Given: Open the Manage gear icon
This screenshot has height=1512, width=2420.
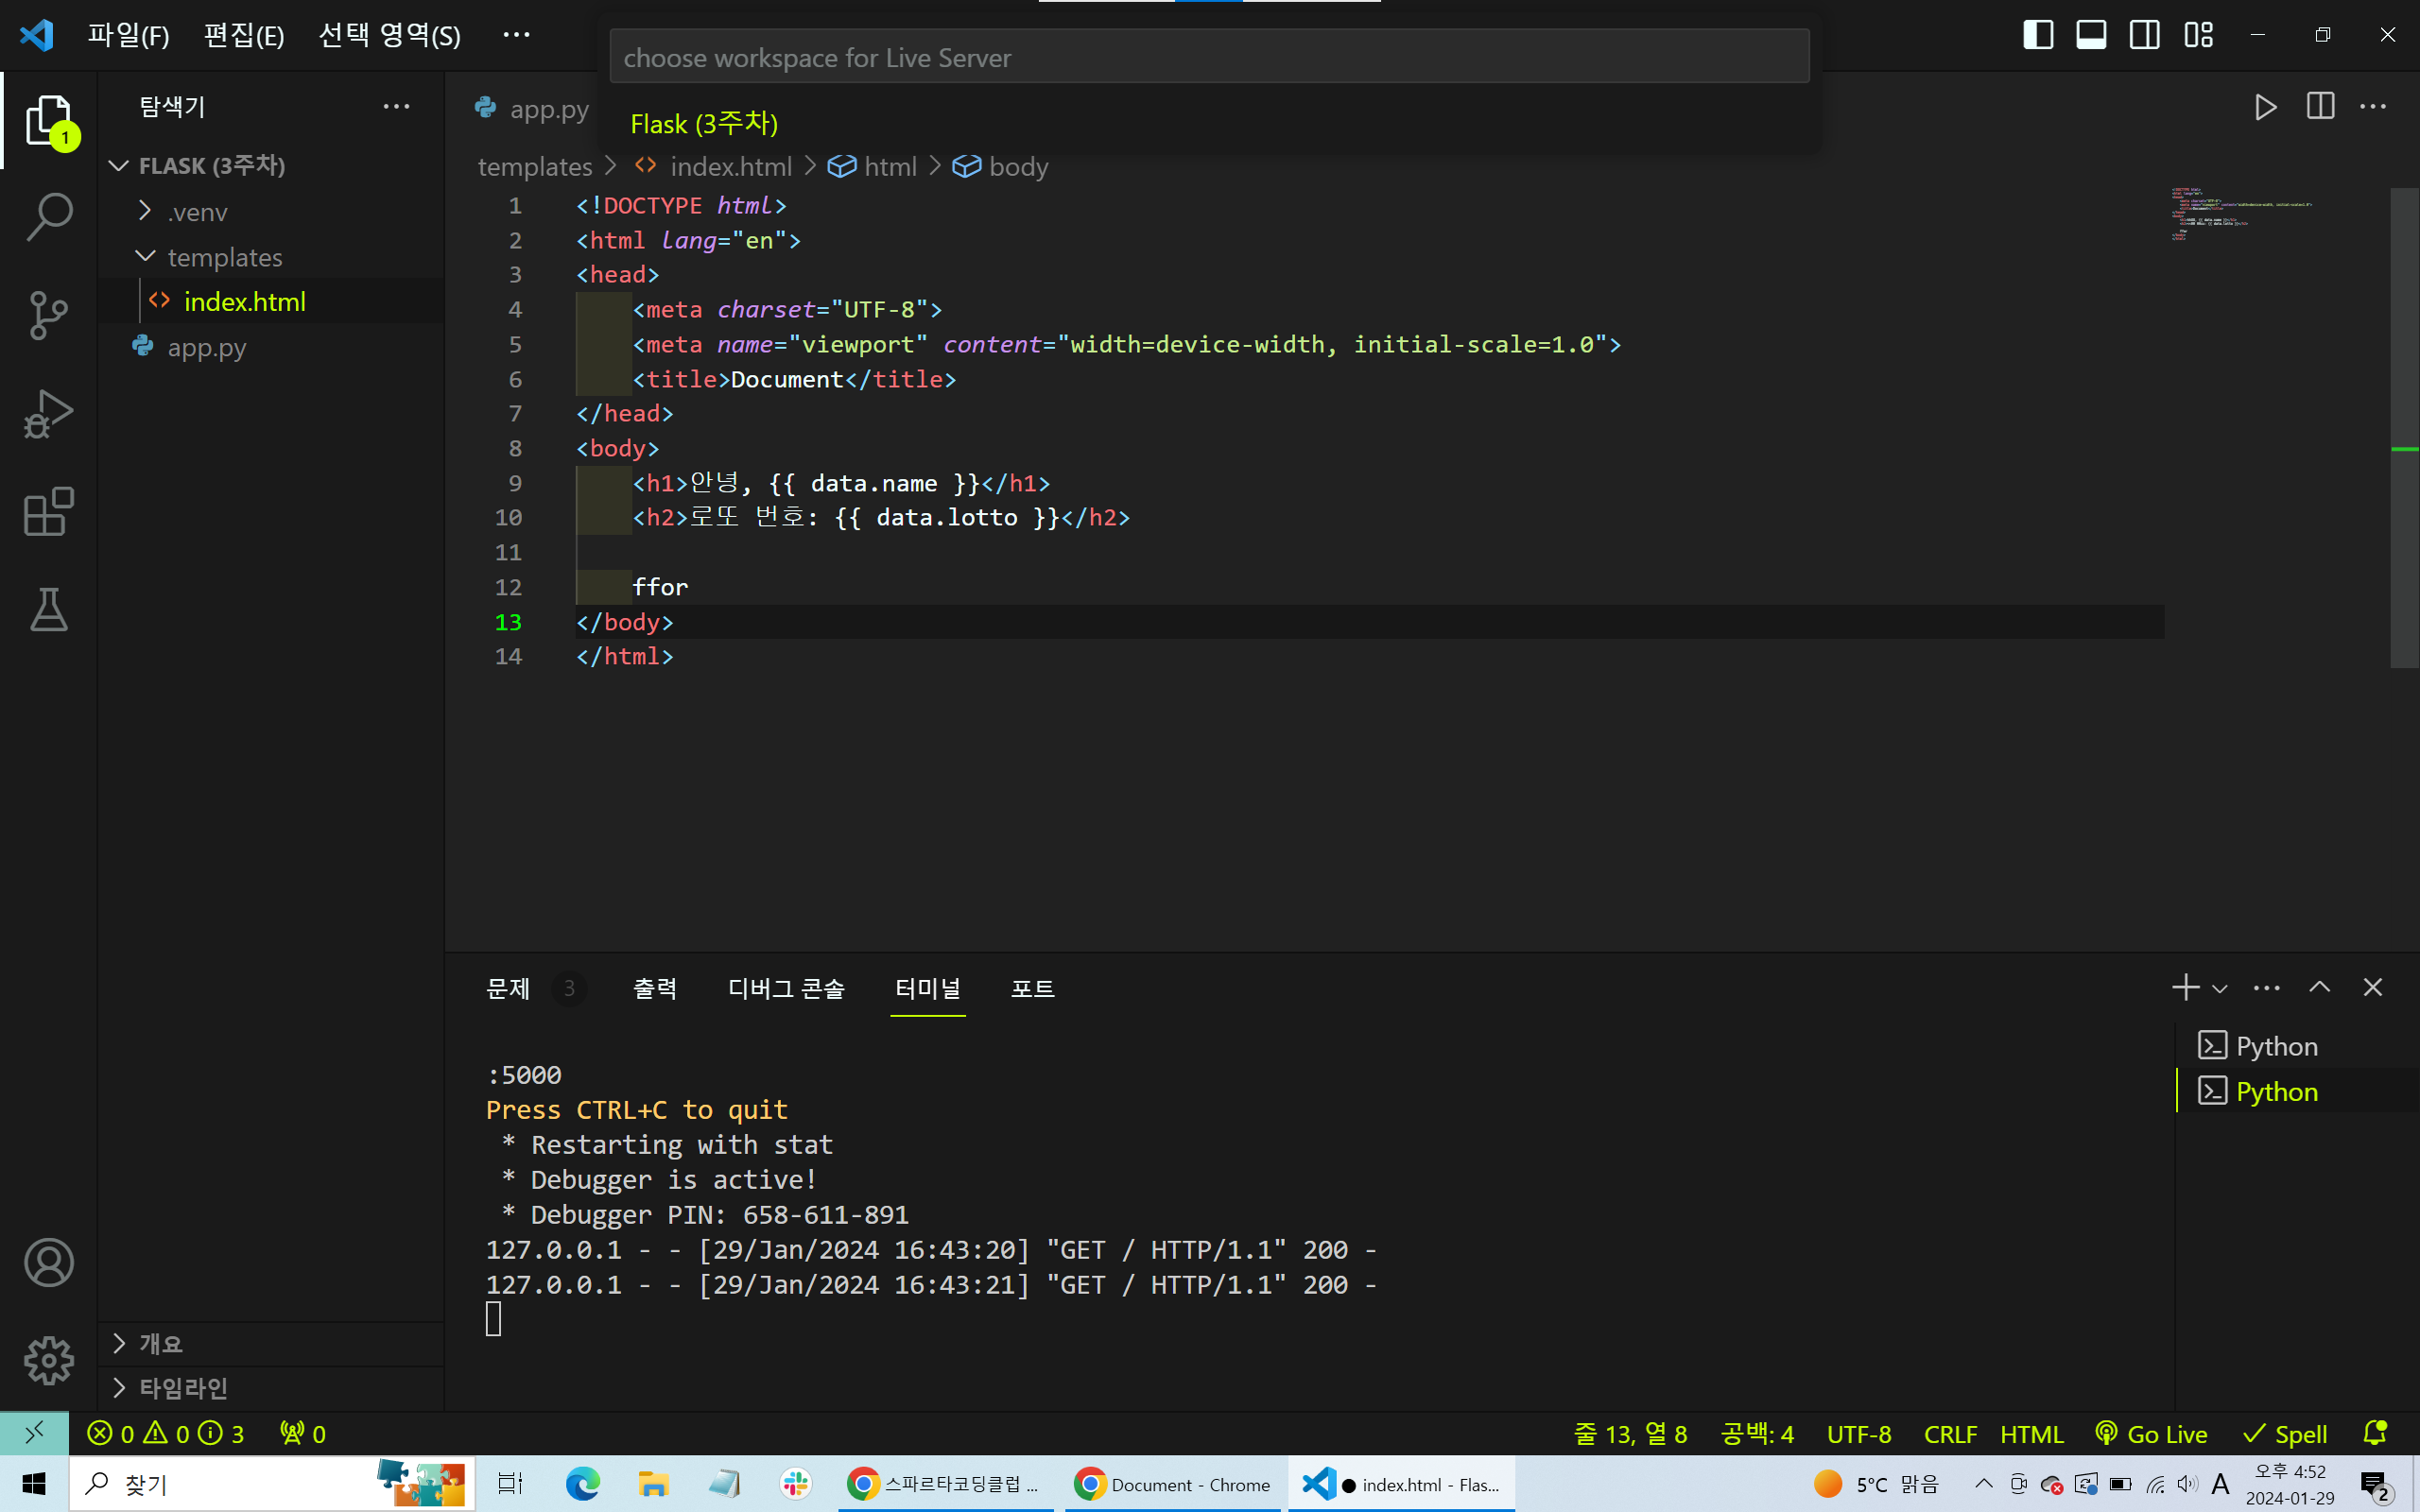Looking at the screenshot, I should coord(48,1360).
